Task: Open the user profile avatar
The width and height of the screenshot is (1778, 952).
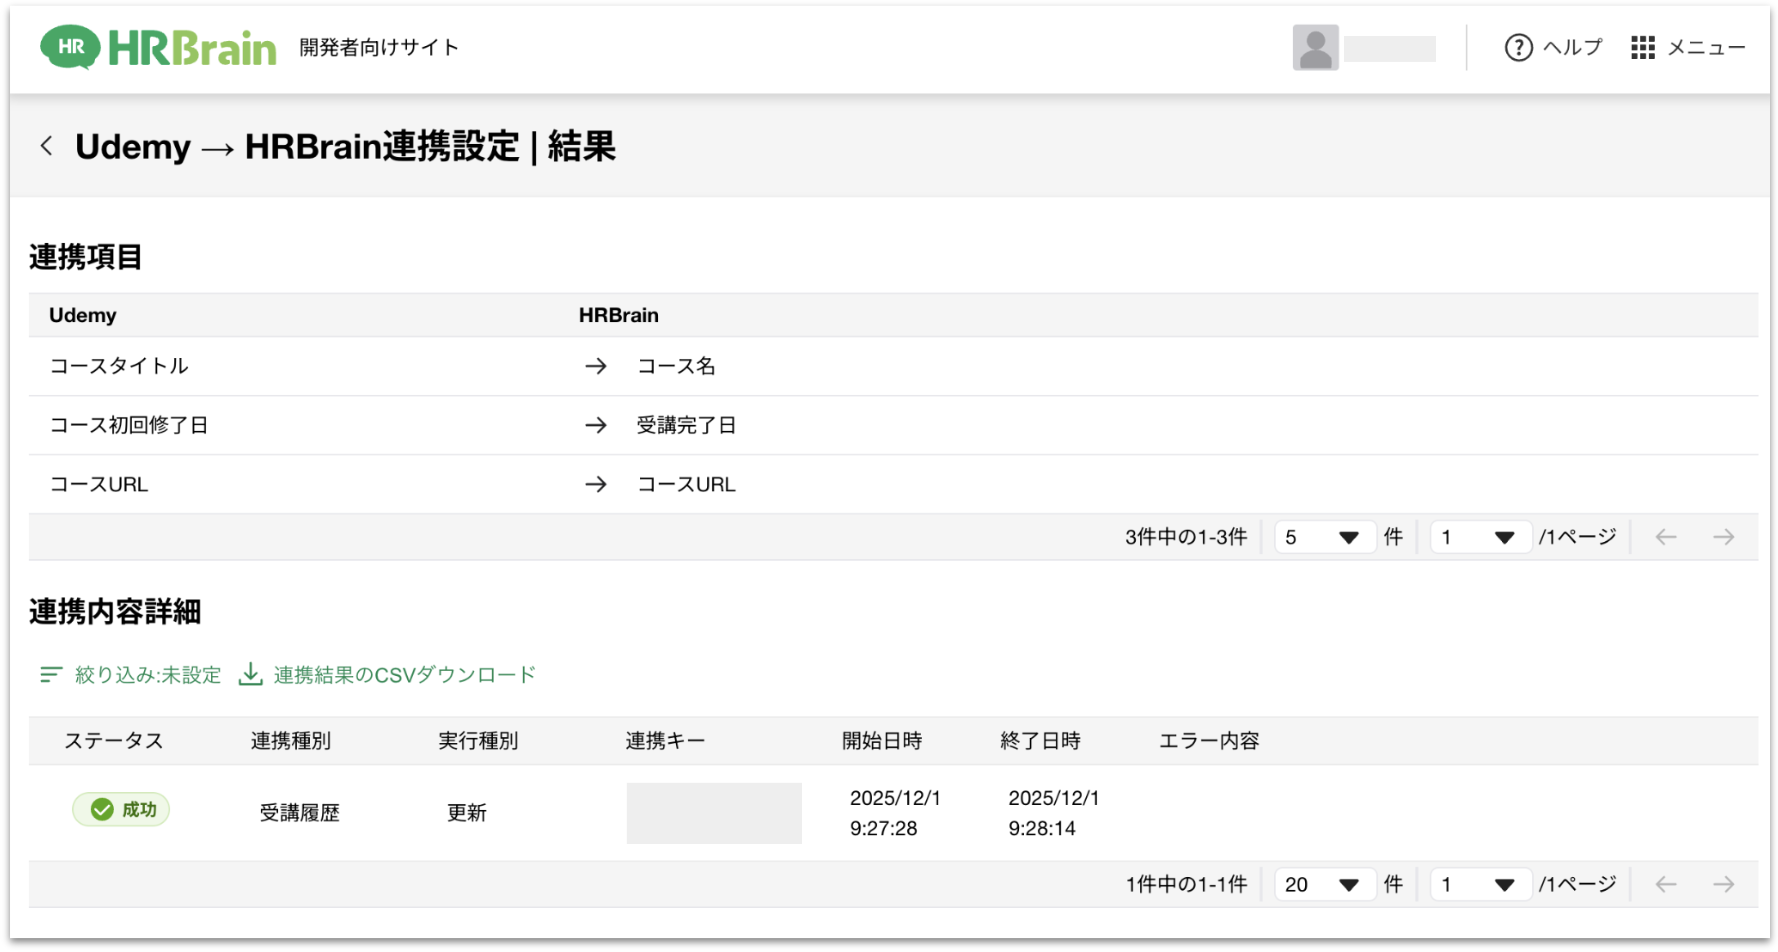Action: [x=1315, y=47]
